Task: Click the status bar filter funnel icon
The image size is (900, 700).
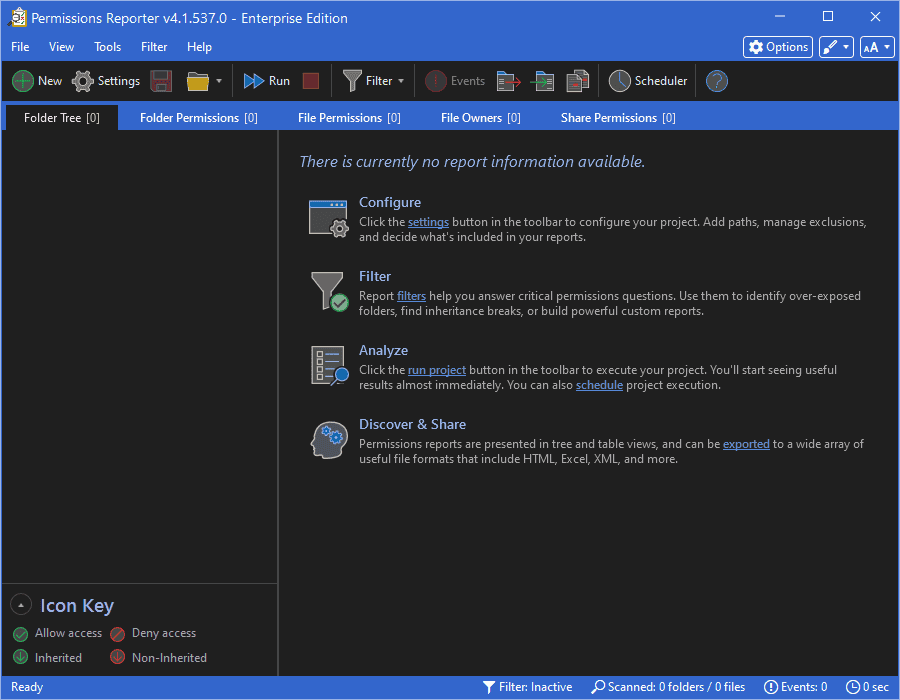Action: tap(488, 687)
